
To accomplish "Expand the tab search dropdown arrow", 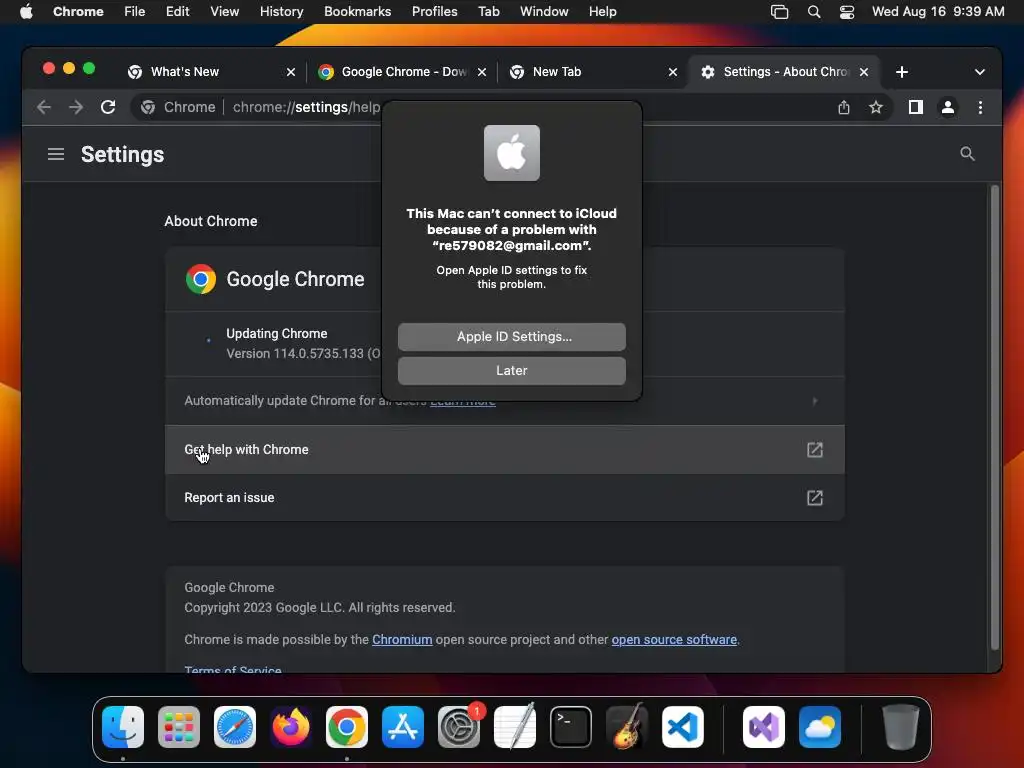I will click(x=980, y=72).
